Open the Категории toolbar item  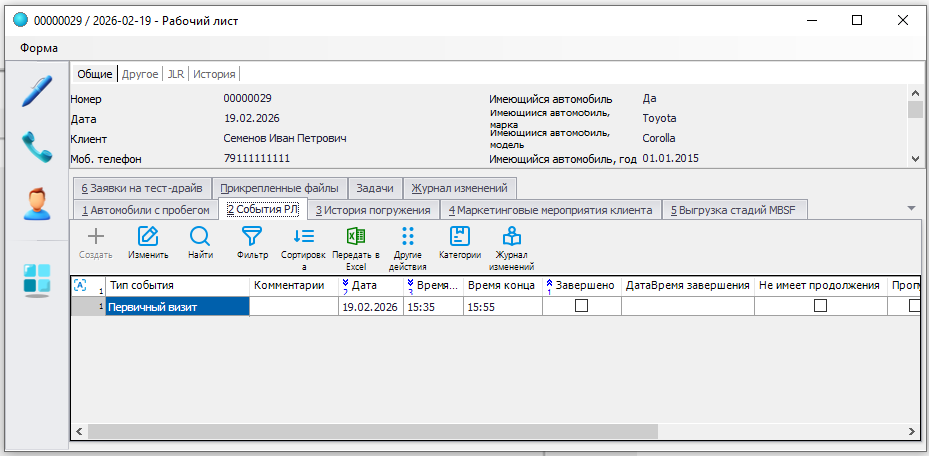(460, 244)
